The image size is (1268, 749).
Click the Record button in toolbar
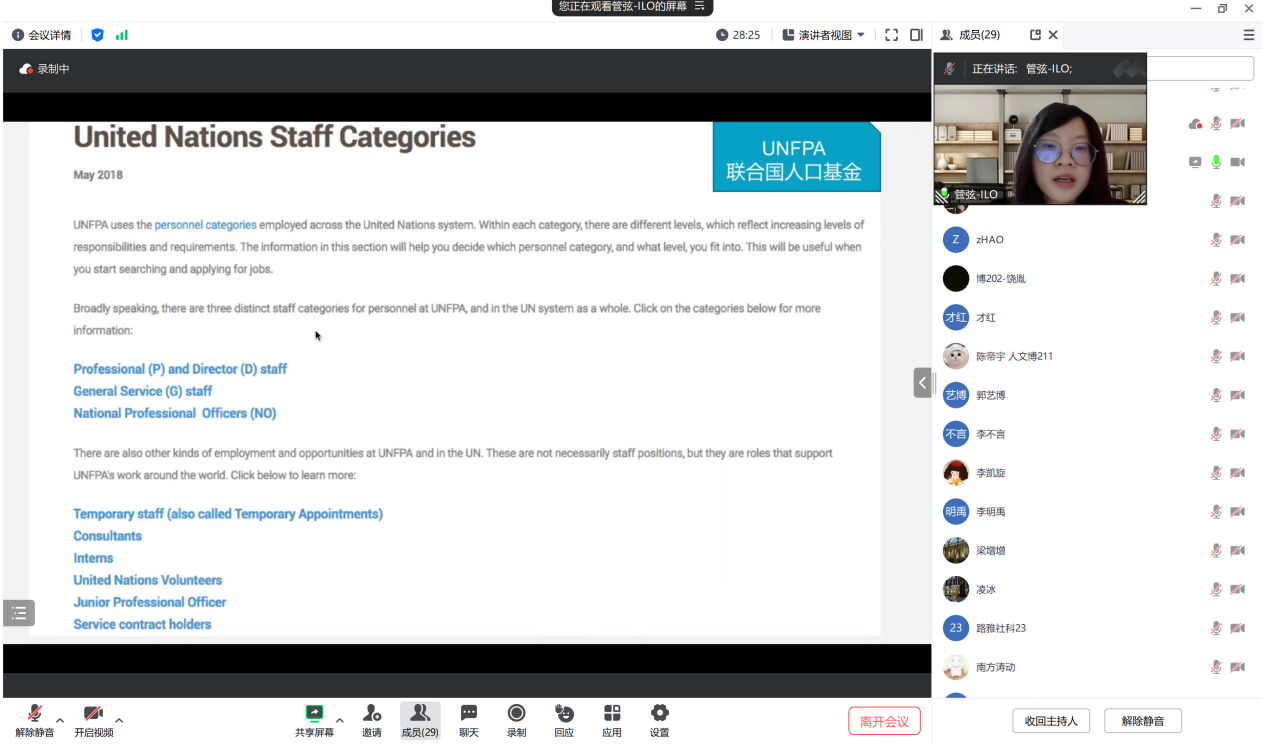click(516, 719)
